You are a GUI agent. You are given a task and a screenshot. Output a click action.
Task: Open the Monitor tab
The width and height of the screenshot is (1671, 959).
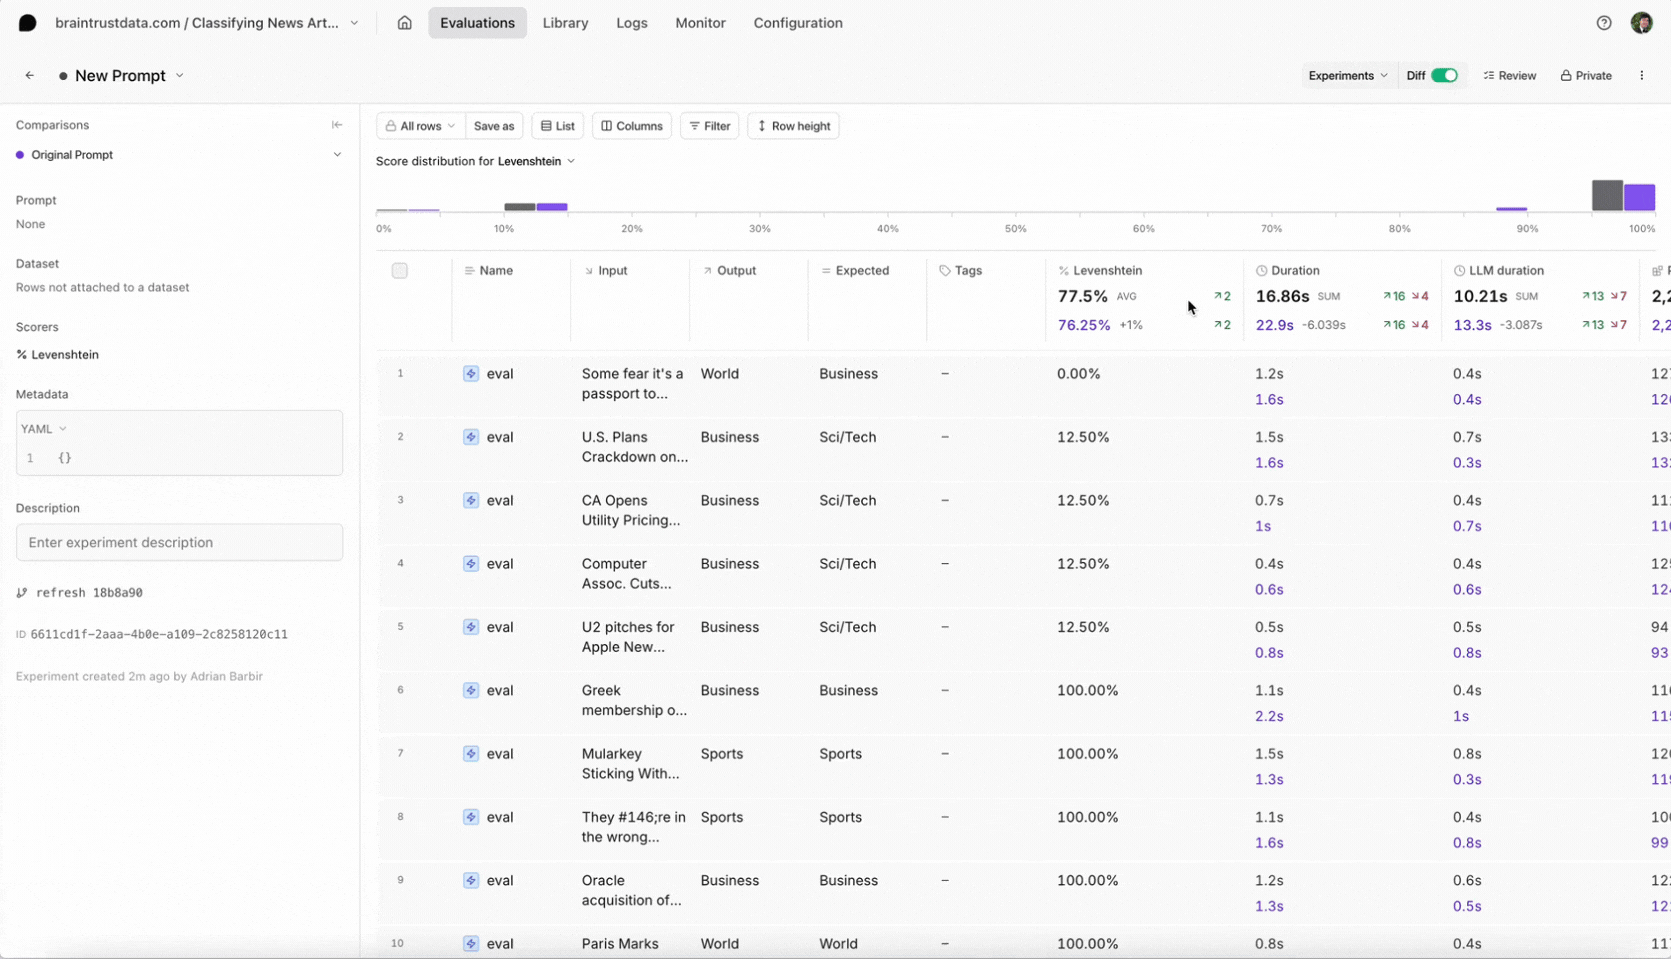pos(700,23)
